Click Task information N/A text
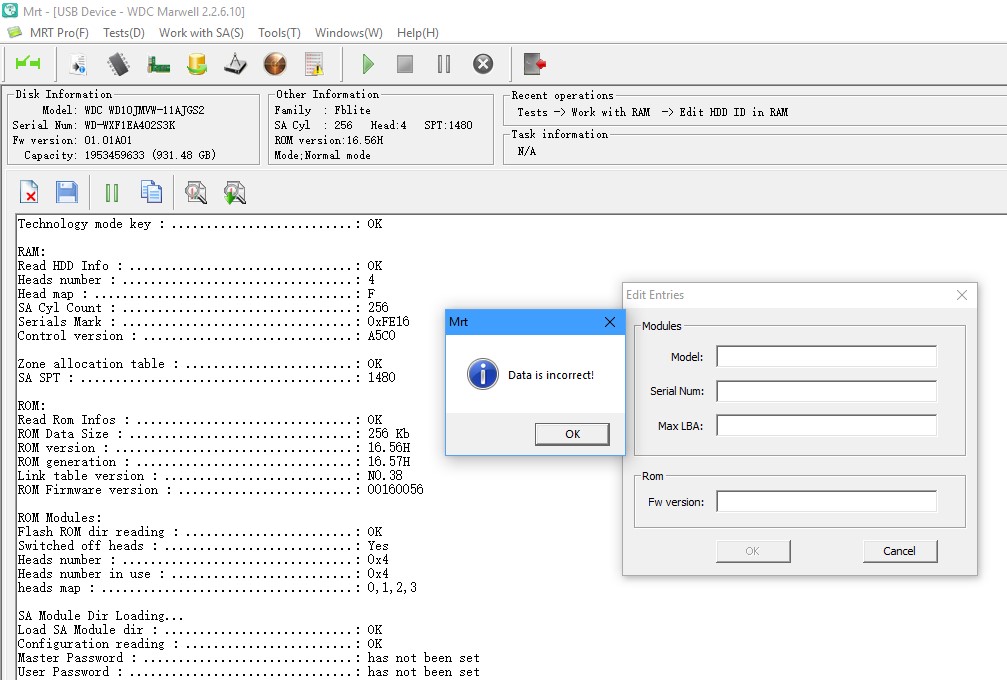The height and width of the screenshot is (680, 1007). pos(526,152)
